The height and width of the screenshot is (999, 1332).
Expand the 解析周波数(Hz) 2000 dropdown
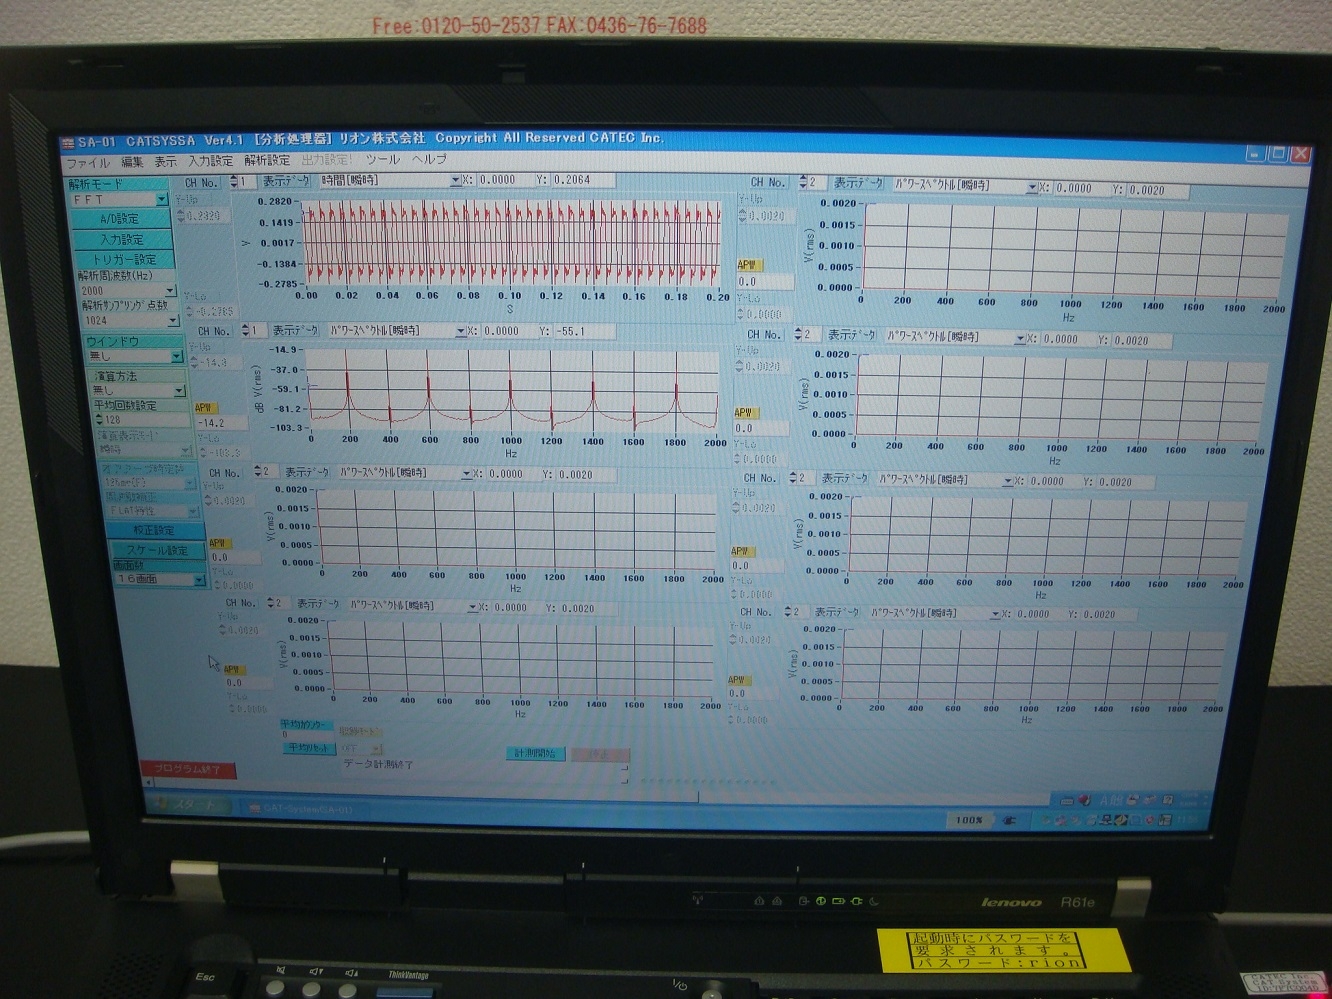tap(169, 291)
